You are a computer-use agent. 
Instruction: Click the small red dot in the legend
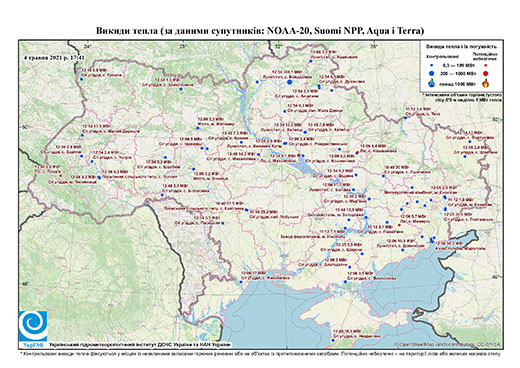click(485, 66)
